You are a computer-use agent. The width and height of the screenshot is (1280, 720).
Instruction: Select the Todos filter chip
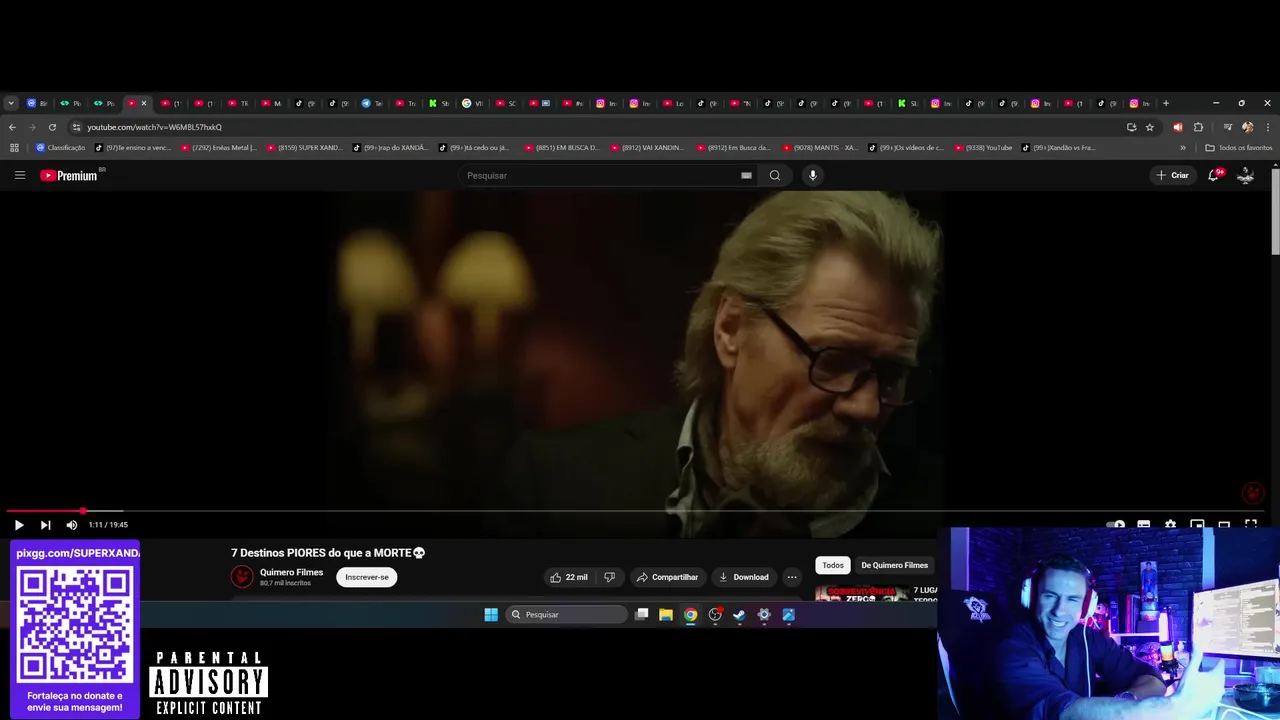(x=833, y=565)
